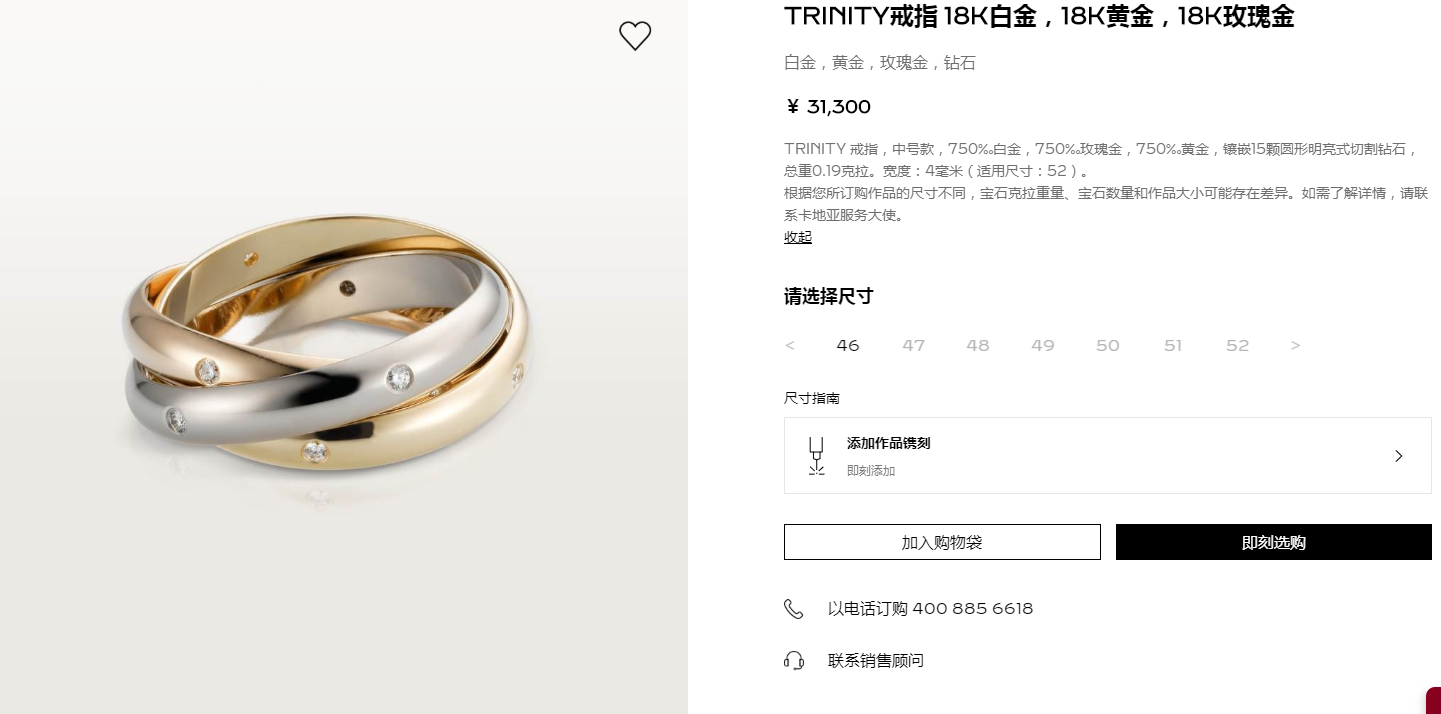Select ring size 47
Viewport: 1441px width, 714px height.
coord(914,345)
